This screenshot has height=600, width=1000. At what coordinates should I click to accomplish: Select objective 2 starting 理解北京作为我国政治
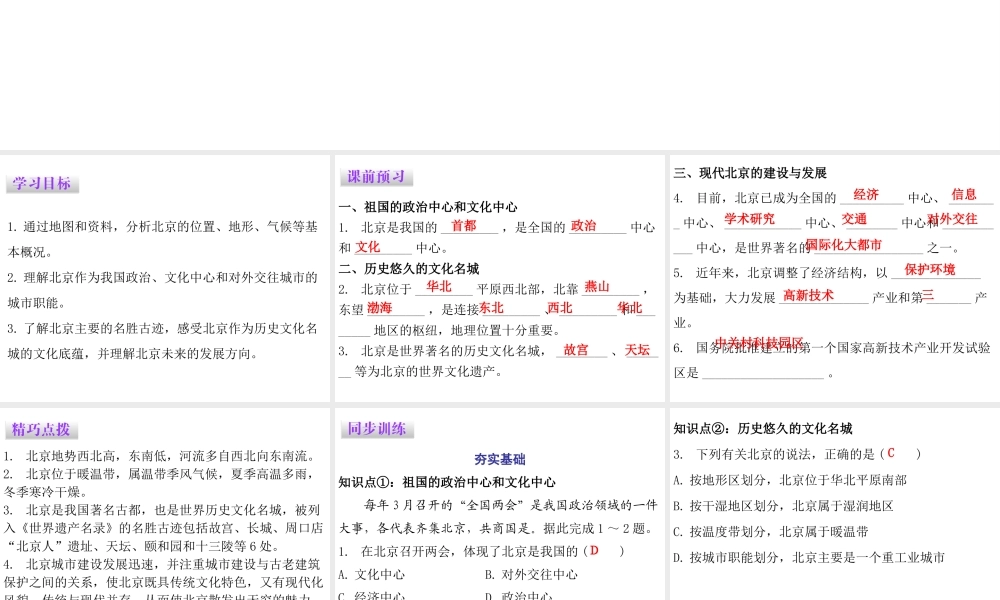pos(163,290)
